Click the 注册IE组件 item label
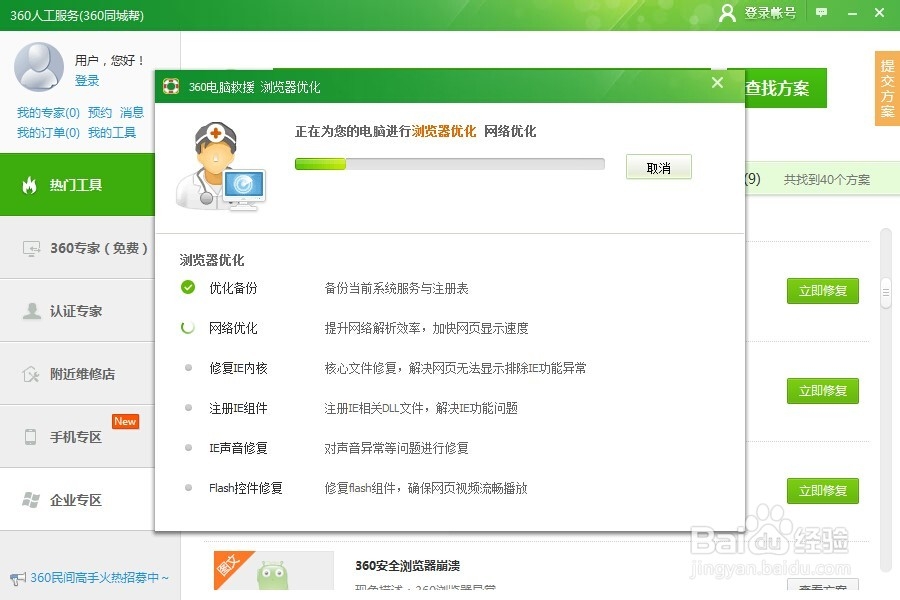 238,408
